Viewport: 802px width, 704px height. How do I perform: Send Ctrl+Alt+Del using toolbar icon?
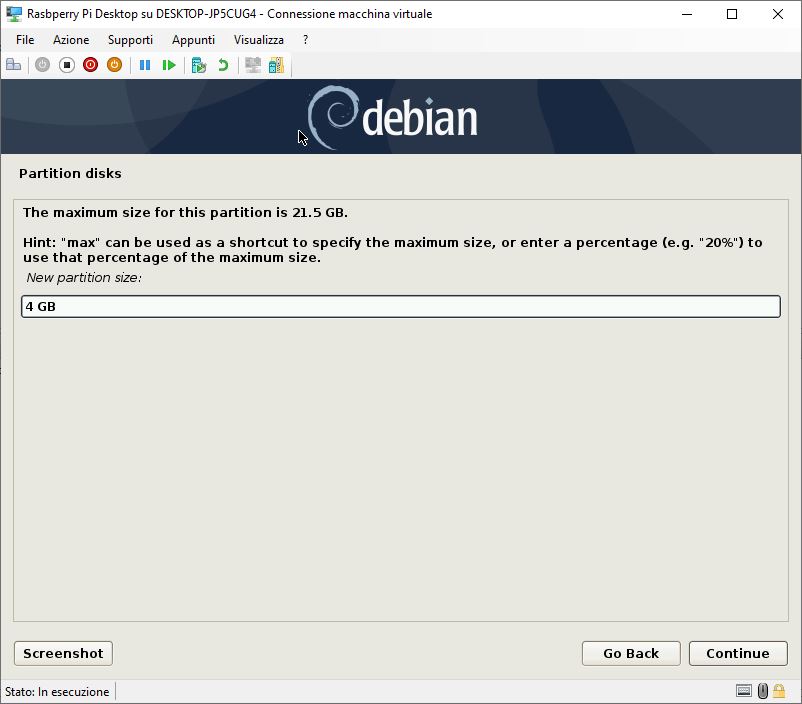coord(13,65)
